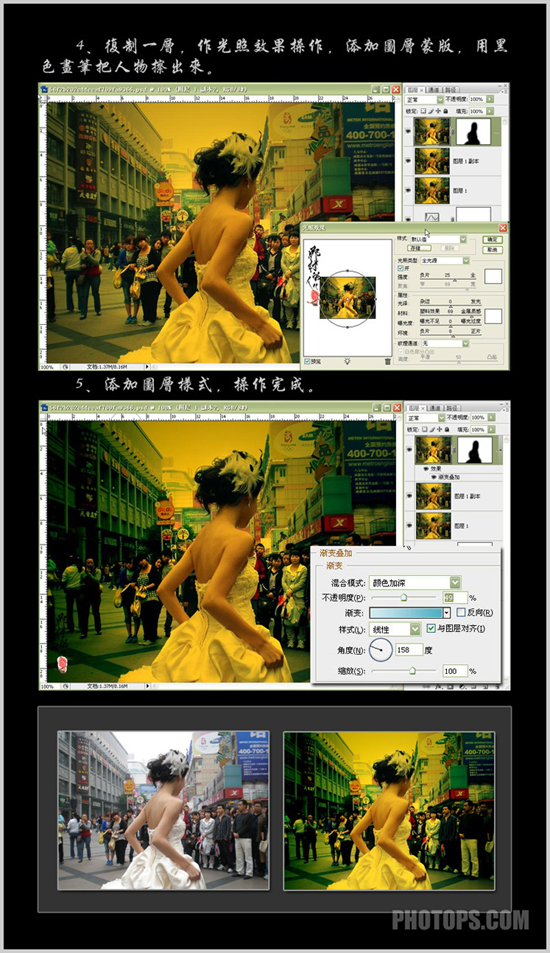
Task: Click the layer mask link icon in step 5 top layer
Action: click(x=454, y=450)
